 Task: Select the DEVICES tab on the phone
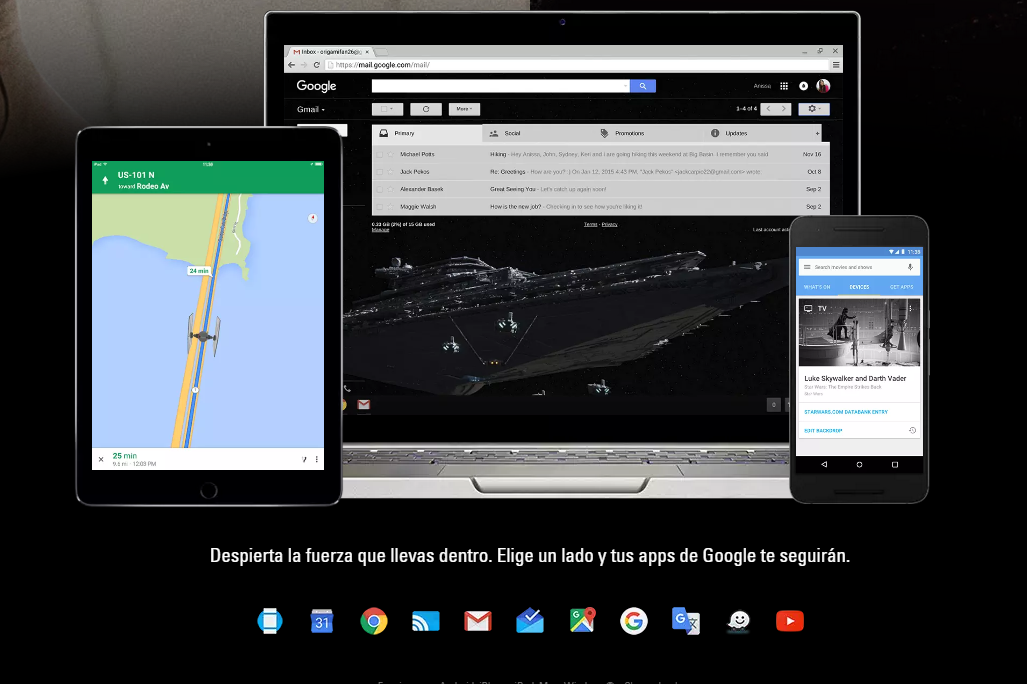point(859,287)
